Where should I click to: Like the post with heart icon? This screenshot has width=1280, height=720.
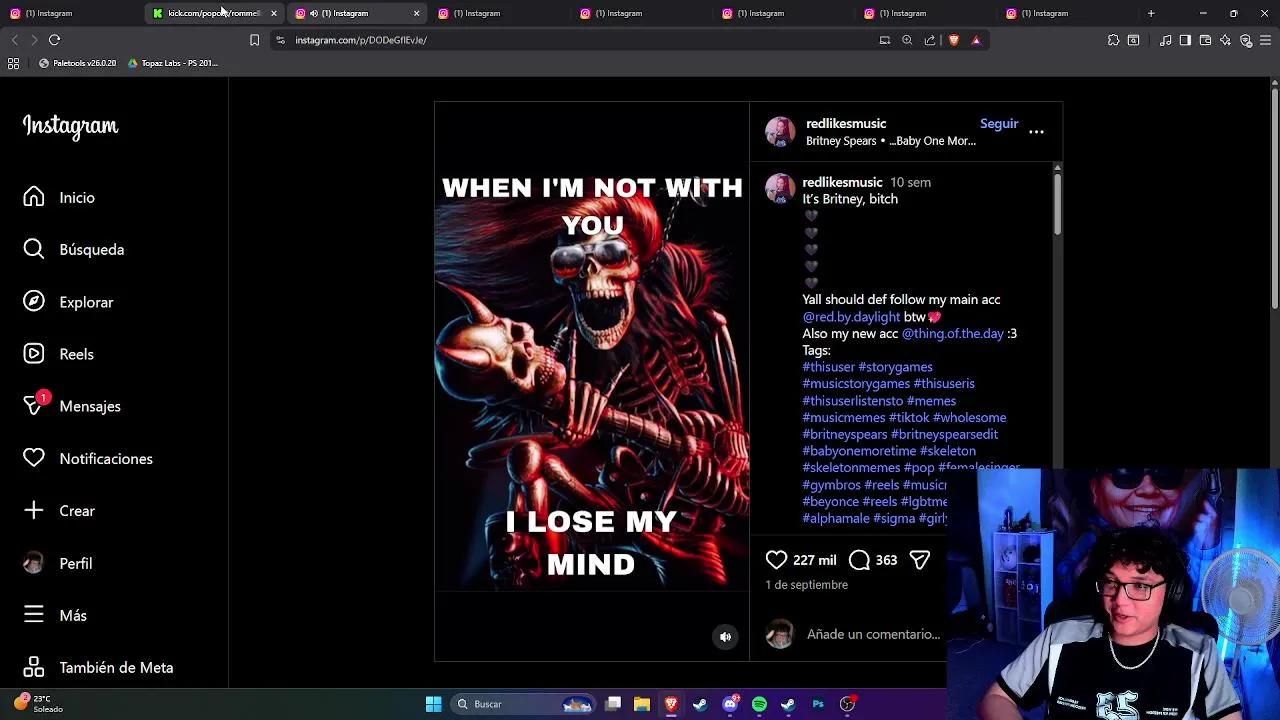[x=776, y=560]
